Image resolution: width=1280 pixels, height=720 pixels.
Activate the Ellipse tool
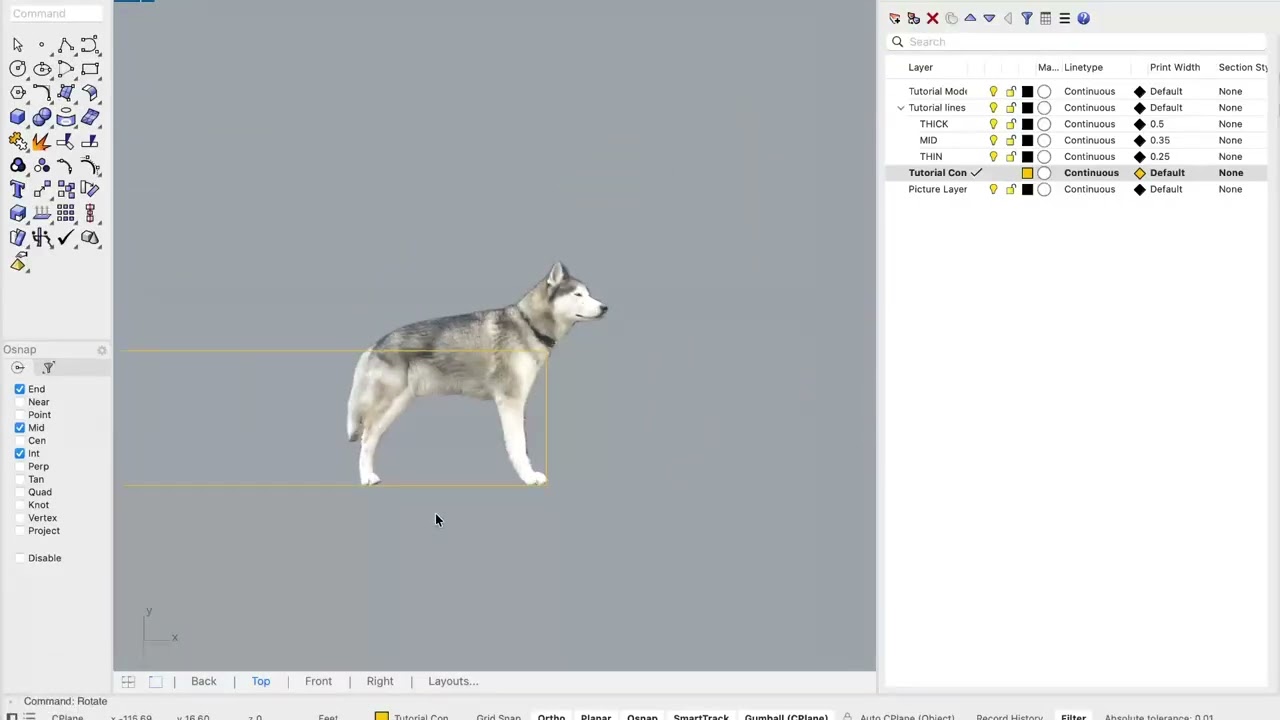(x=41, y=69)
